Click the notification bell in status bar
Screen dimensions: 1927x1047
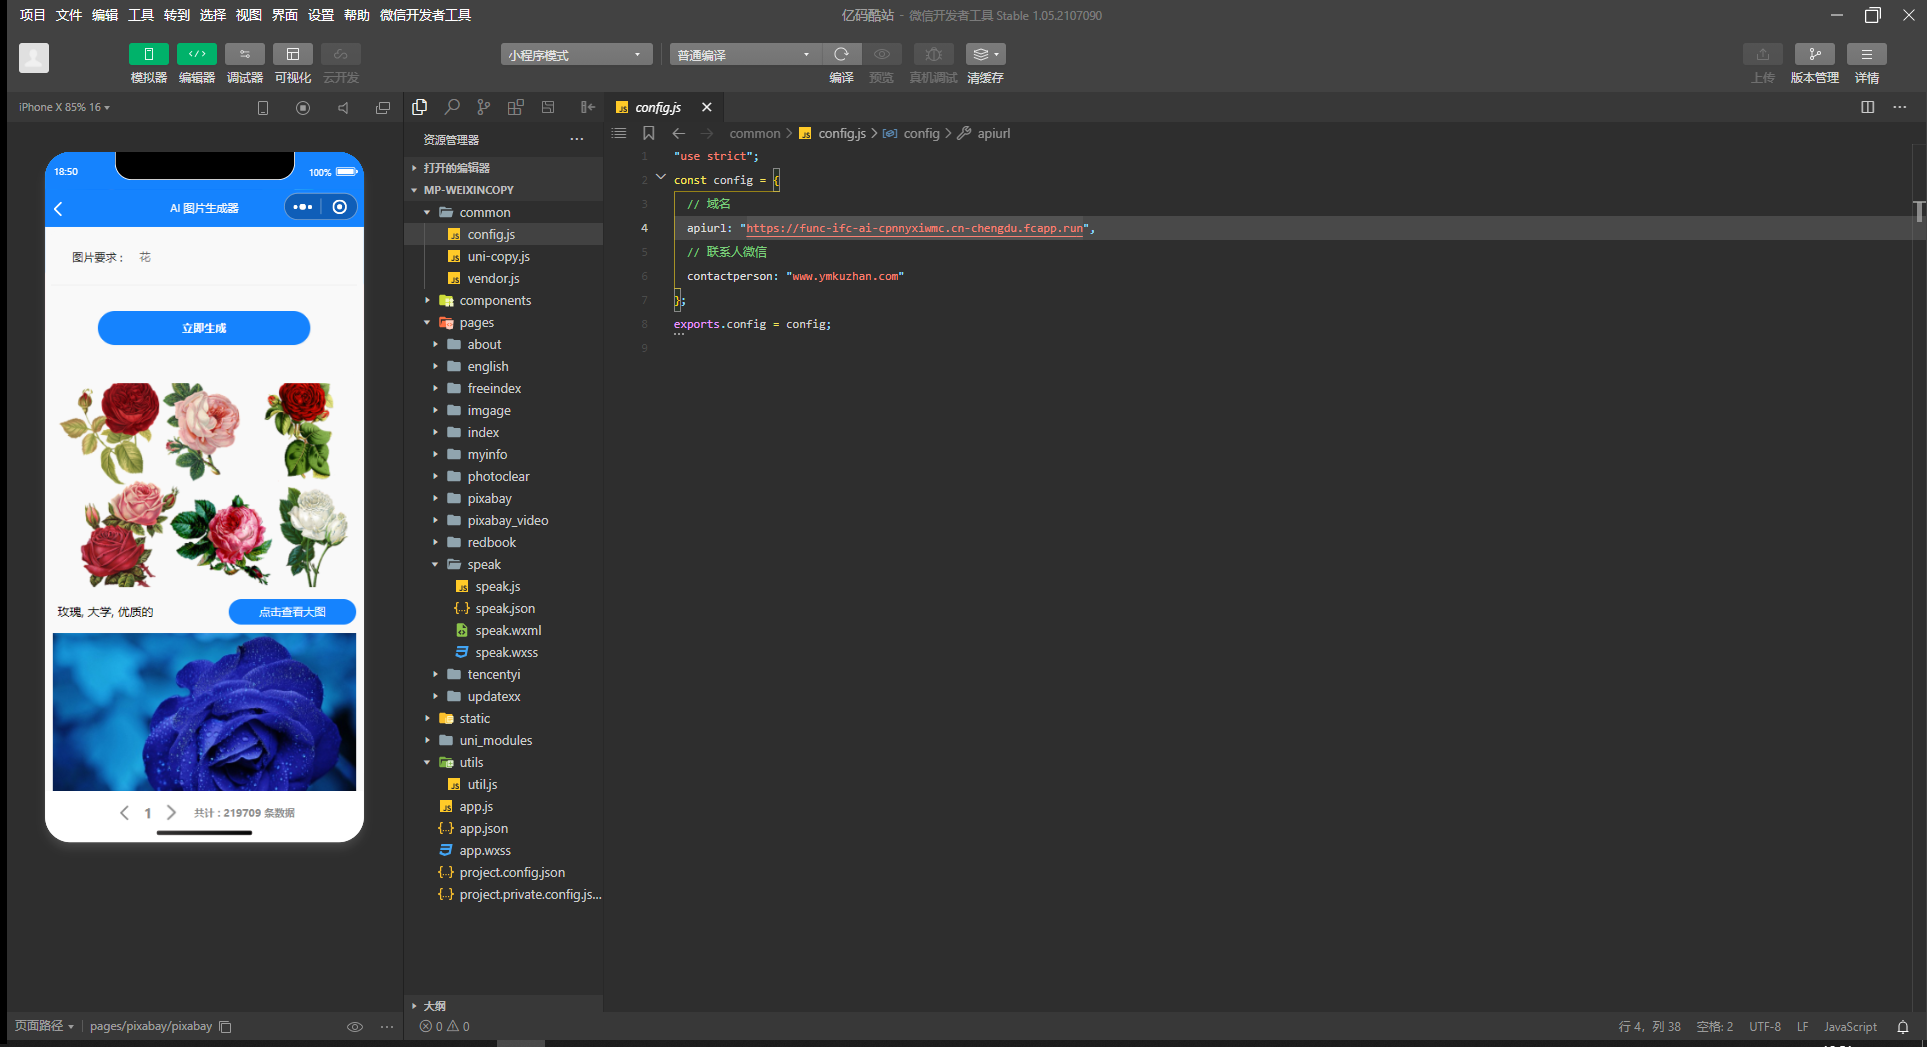pyautogui.click(x=1902, y=1027)
